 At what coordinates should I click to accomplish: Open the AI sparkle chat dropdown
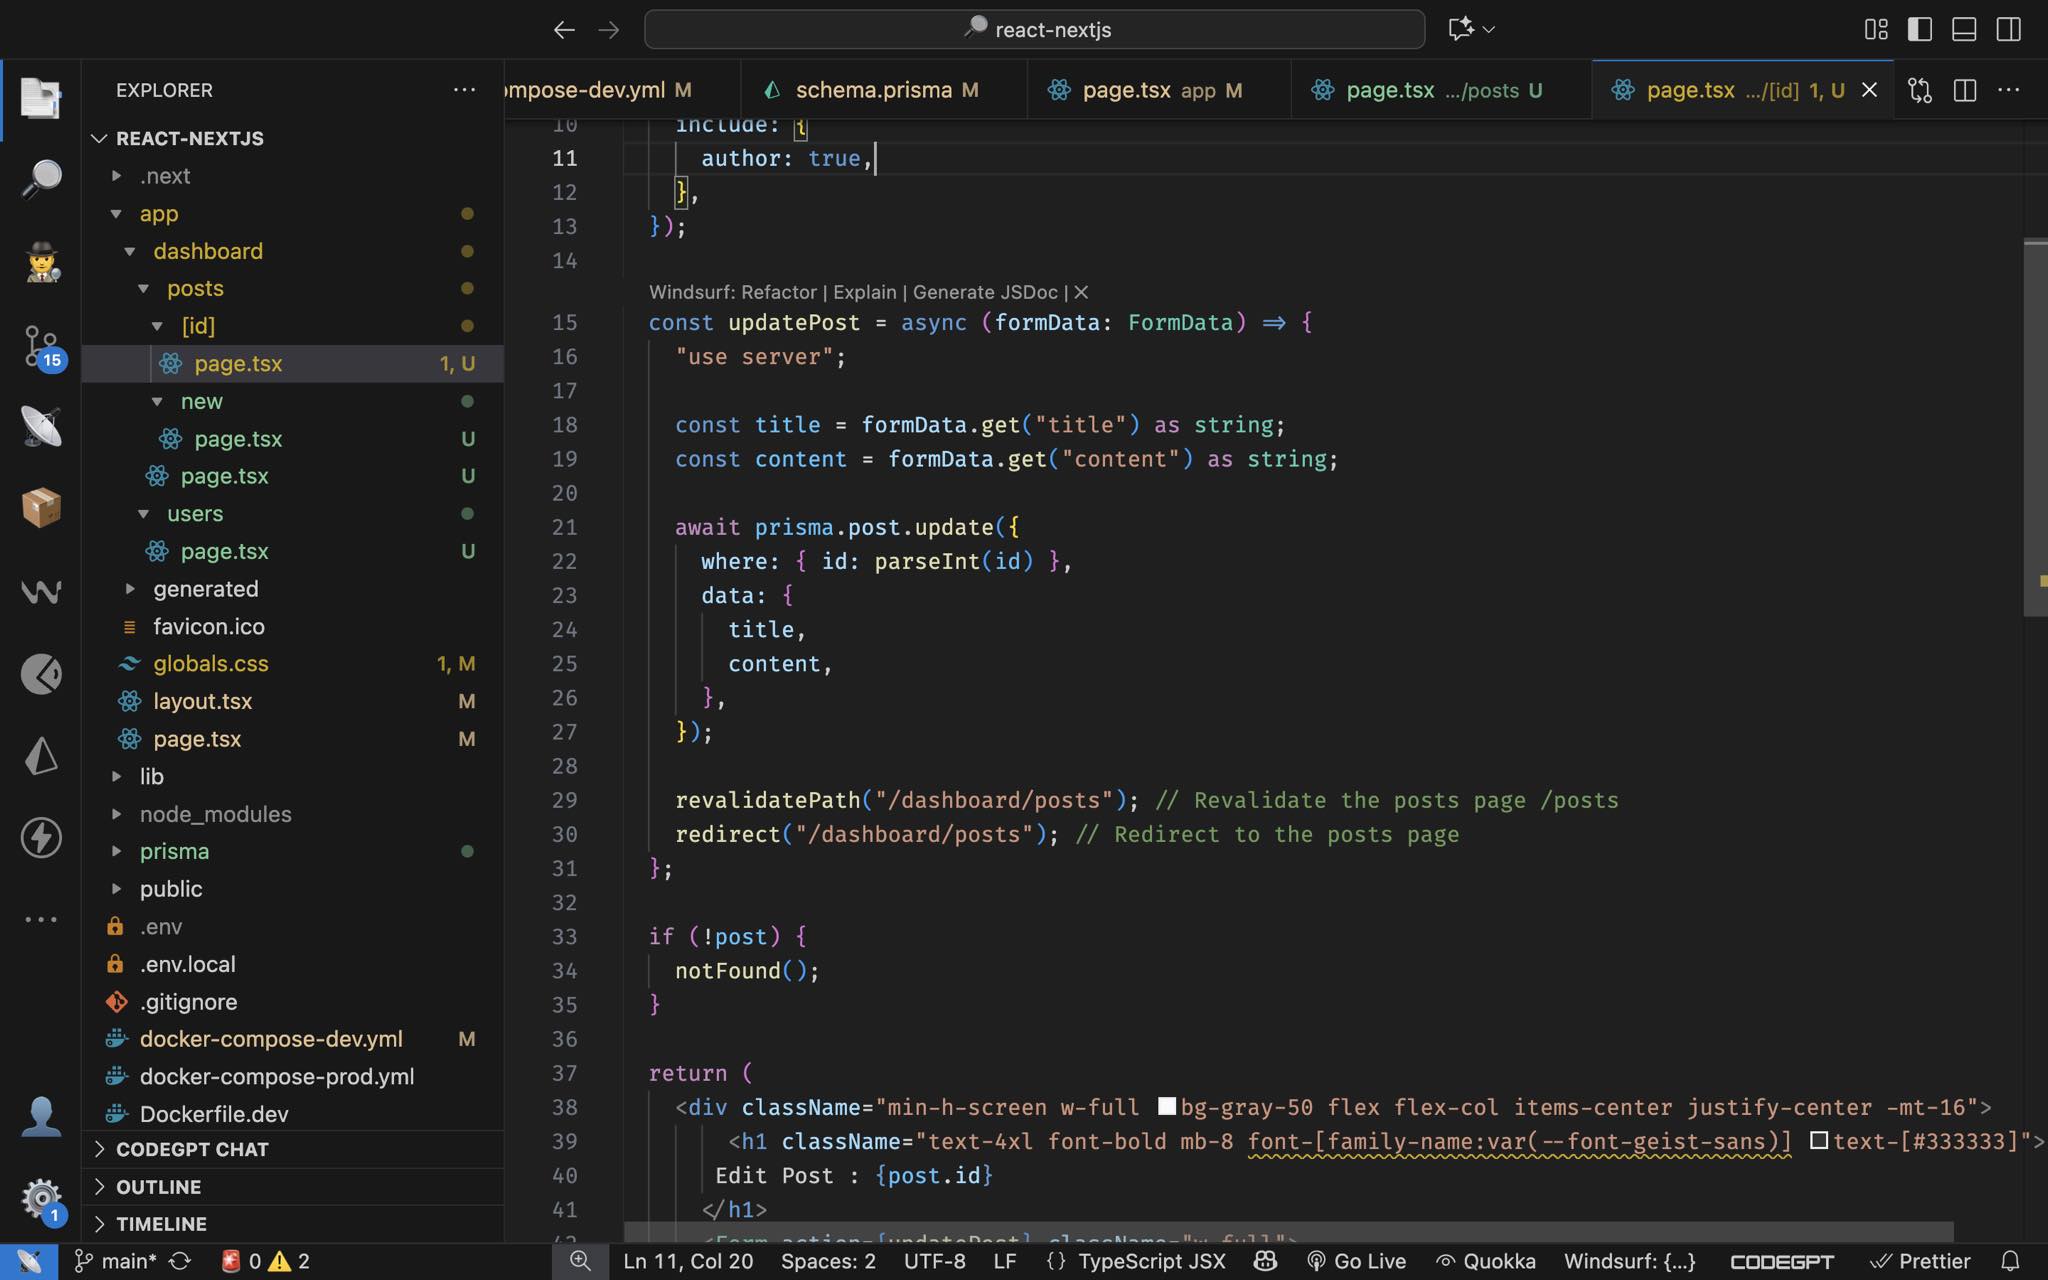[x=1471, y=29]
